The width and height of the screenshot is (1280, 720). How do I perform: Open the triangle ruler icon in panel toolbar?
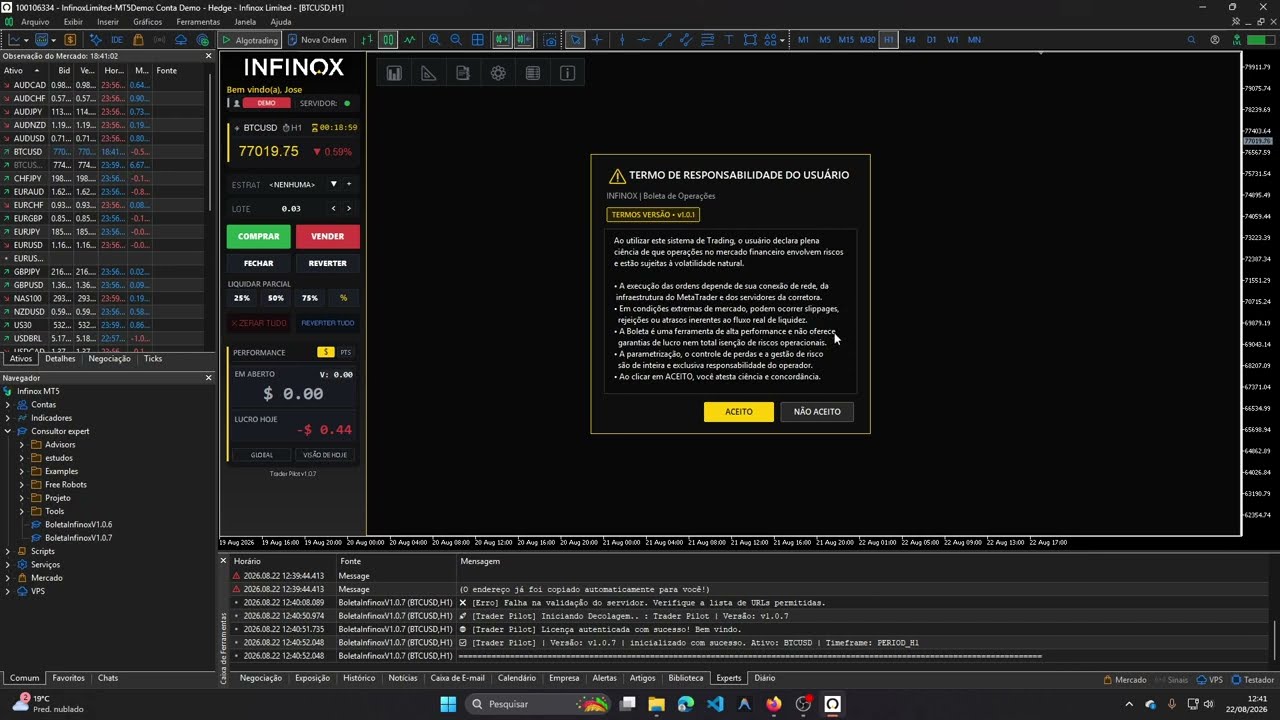(428, 73)
